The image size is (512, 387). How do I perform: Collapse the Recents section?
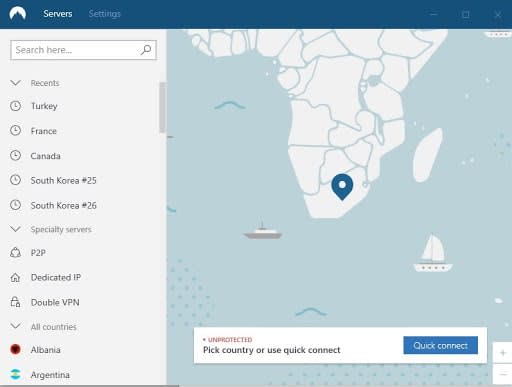[x=15, y=83]
